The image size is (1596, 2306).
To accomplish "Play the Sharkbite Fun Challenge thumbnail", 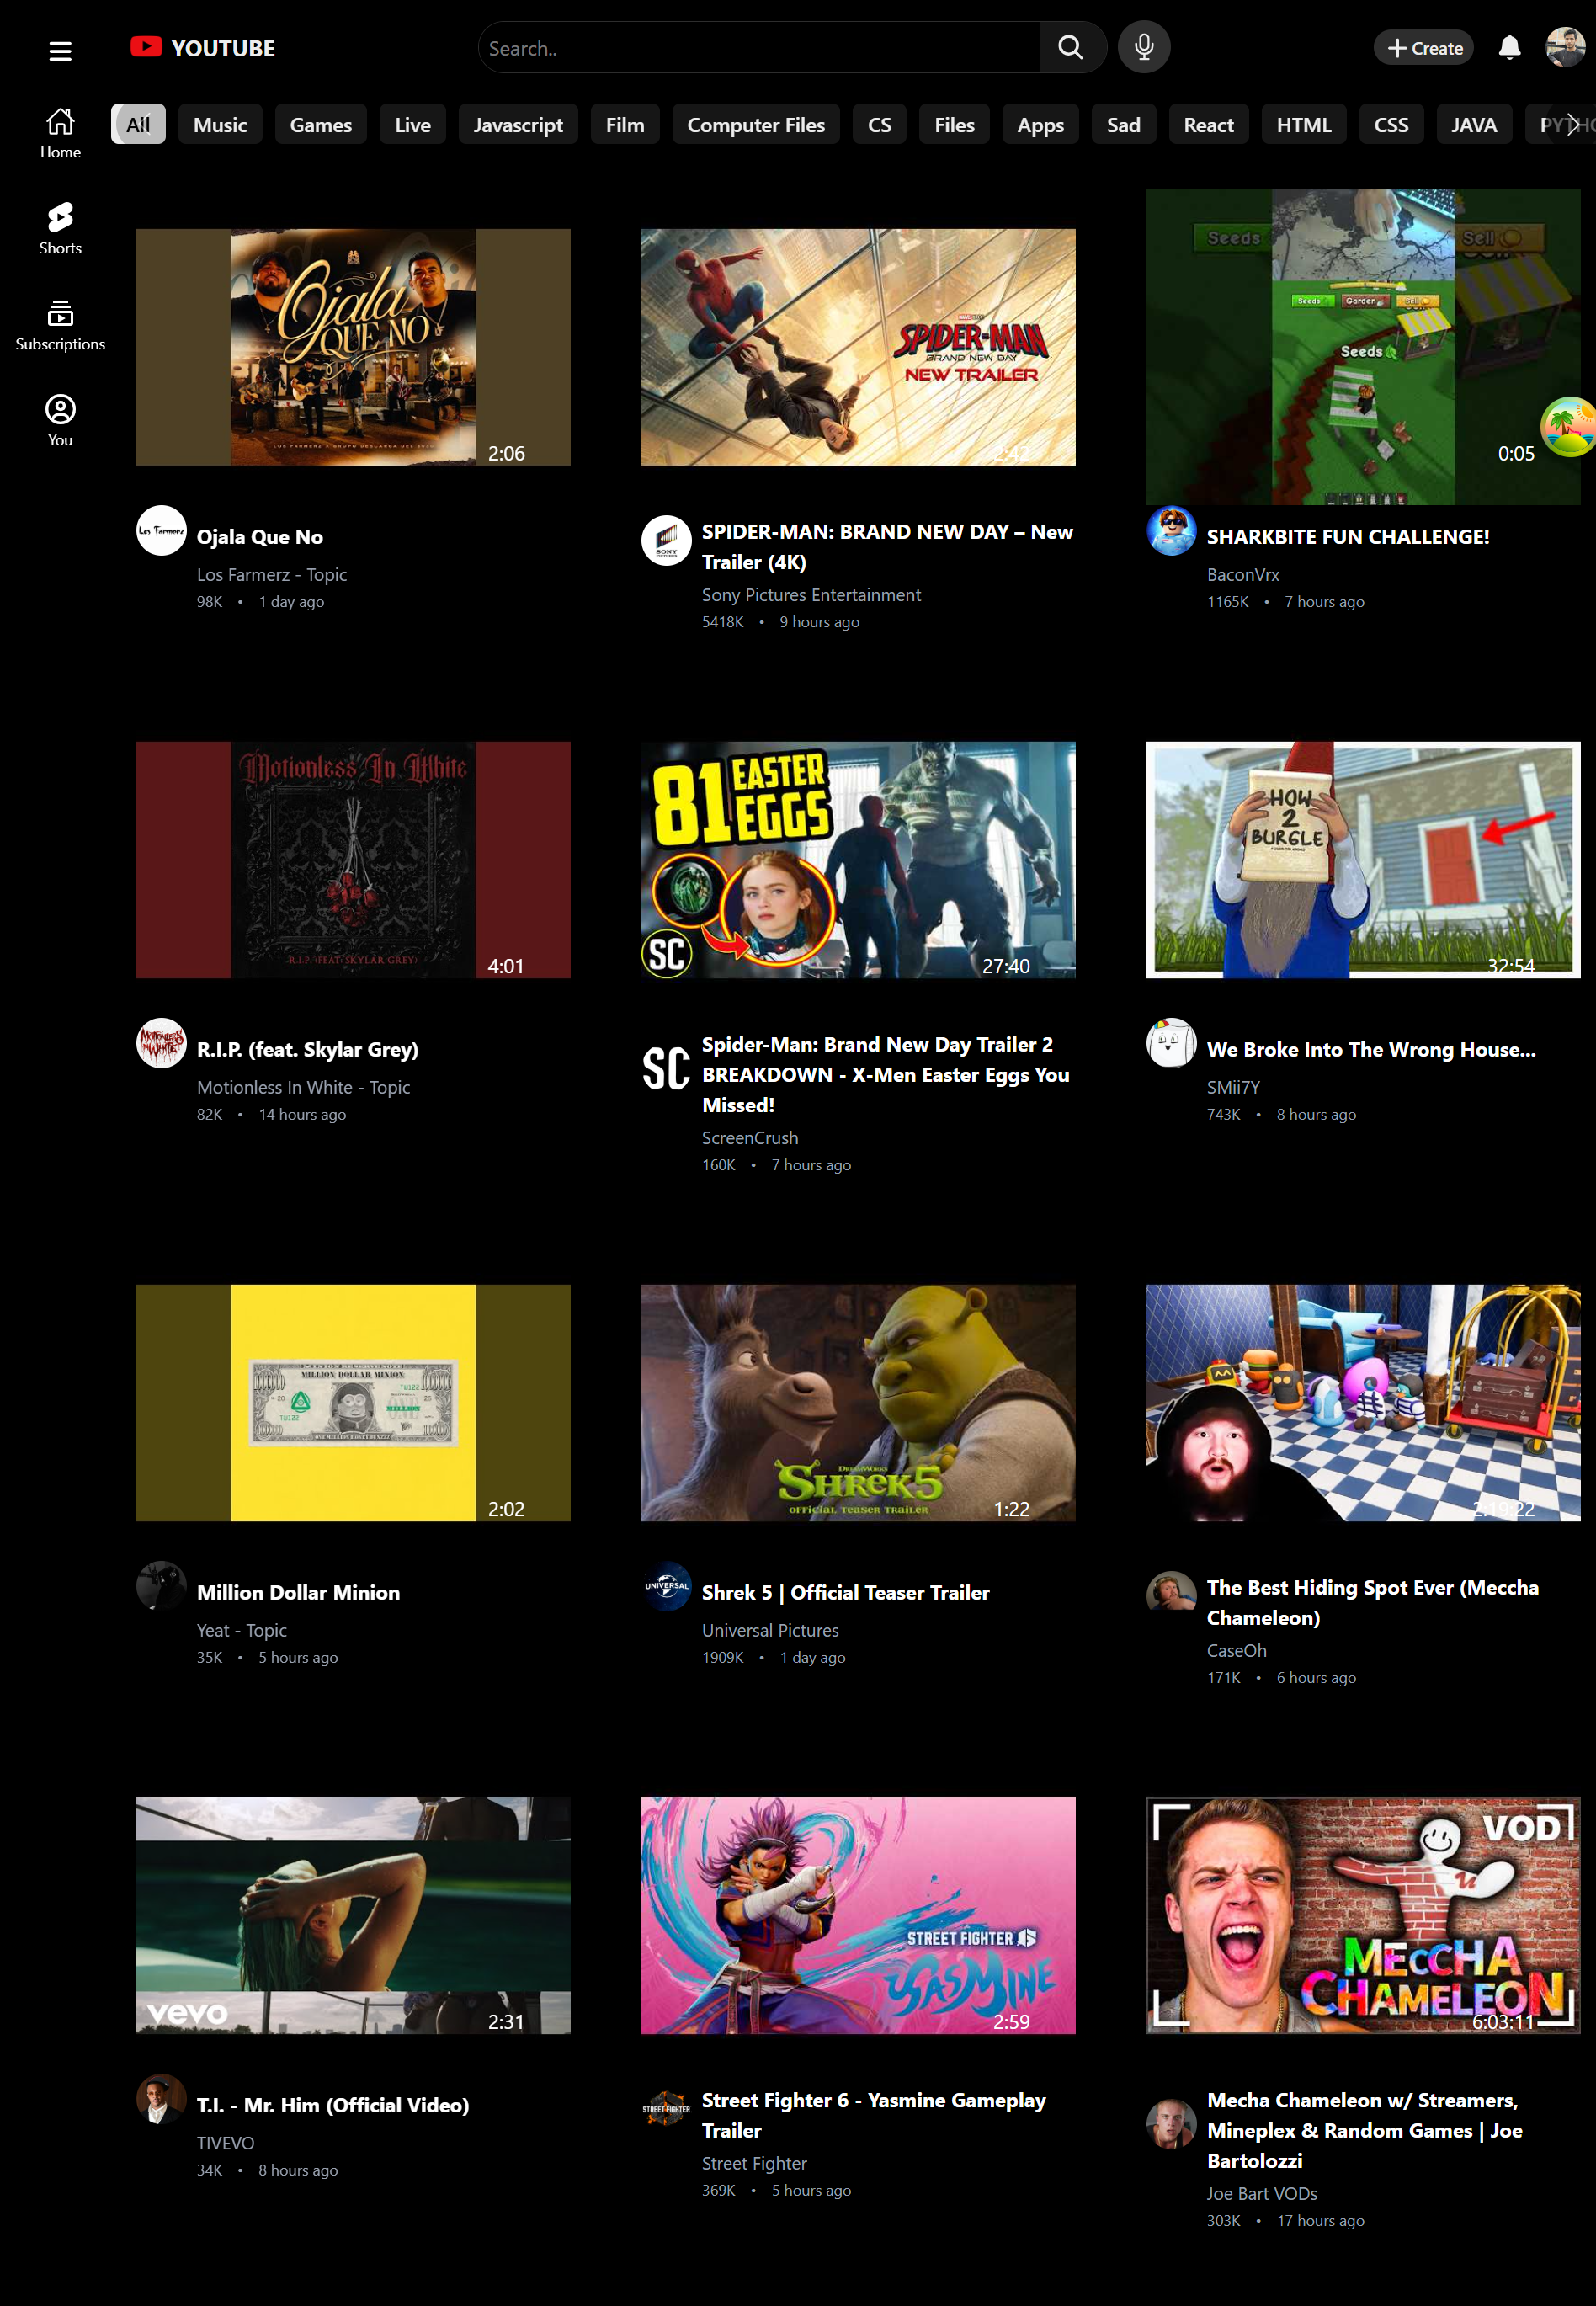I will (1363, 347).
